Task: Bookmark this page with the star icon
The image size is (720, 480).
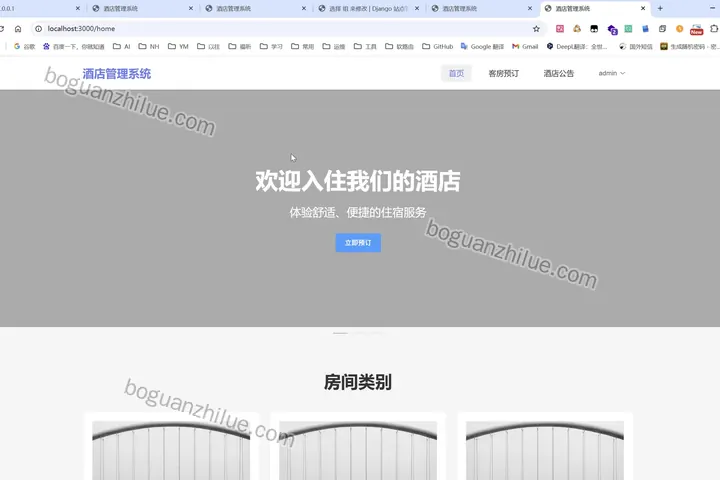Action: click(536, 29)
